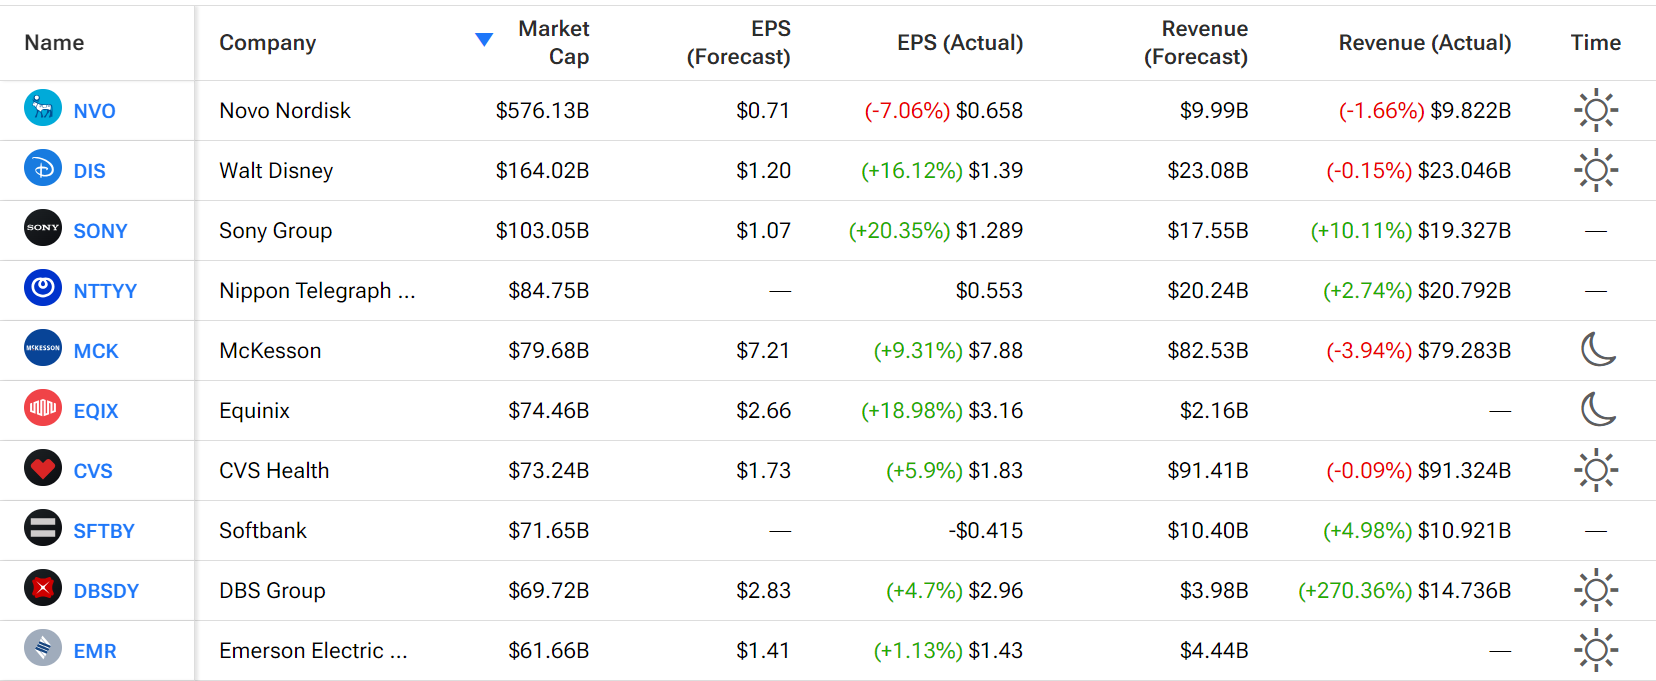Click the $164.02B market cap value
1656x681 pixels.
click(542, 171)
